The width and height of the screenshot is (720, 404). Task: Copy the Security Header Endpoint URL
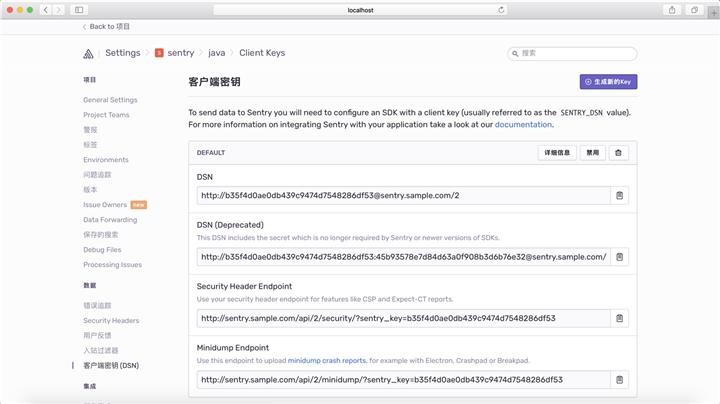[619, 318]
